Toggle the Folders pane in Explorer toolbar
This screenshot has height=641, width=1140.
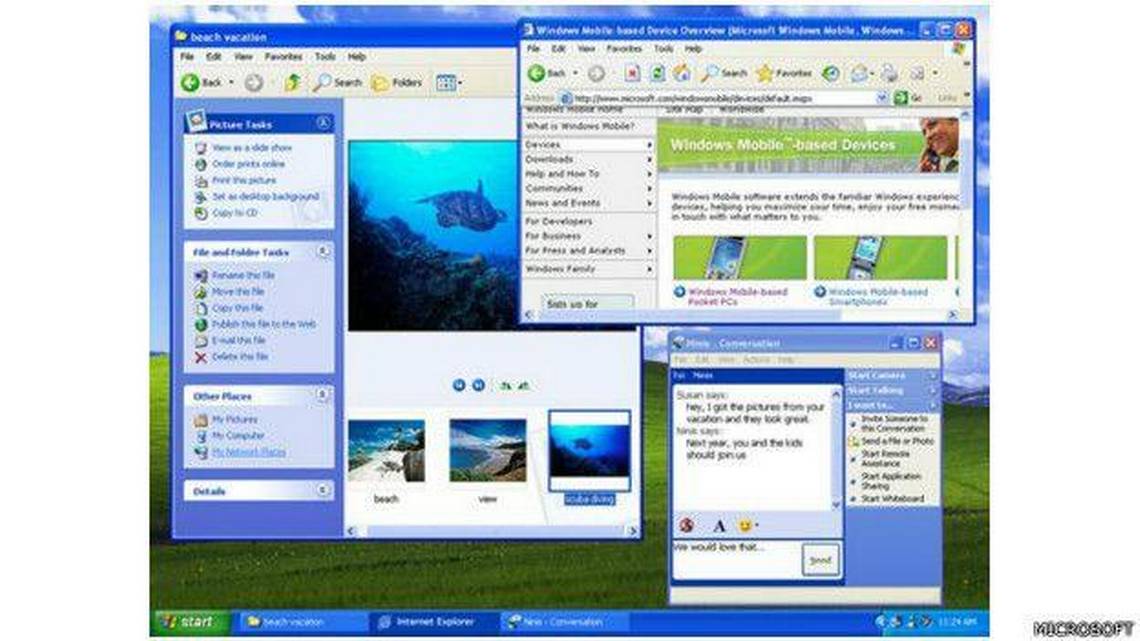(x=397, y=83)
